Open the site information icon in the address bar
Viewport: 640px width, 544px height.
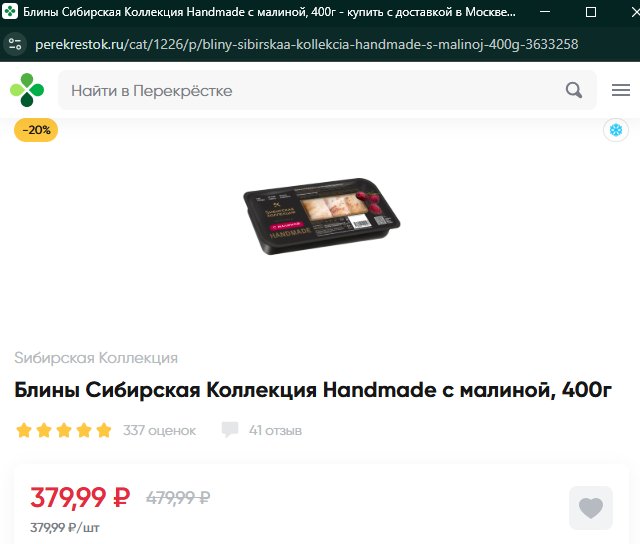15,44
